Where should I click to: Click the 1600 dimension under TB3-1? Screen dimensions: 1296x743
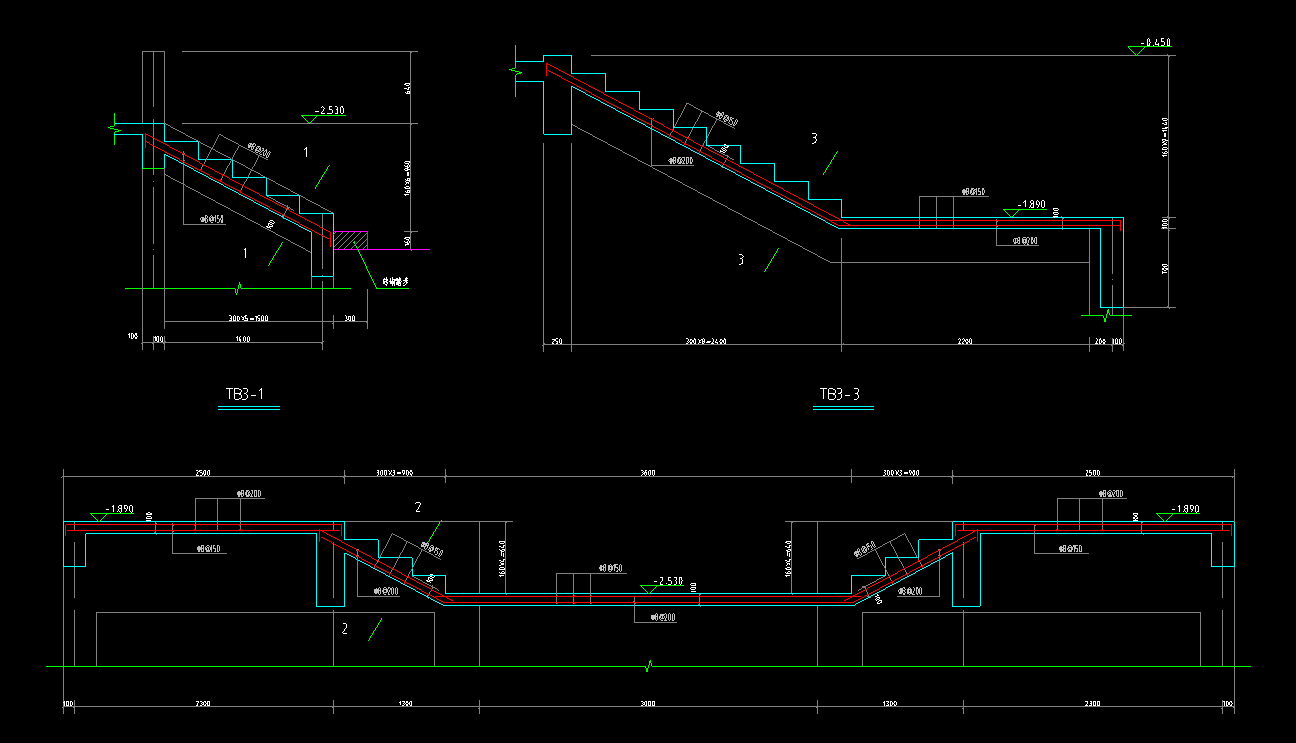click(242, 340)
